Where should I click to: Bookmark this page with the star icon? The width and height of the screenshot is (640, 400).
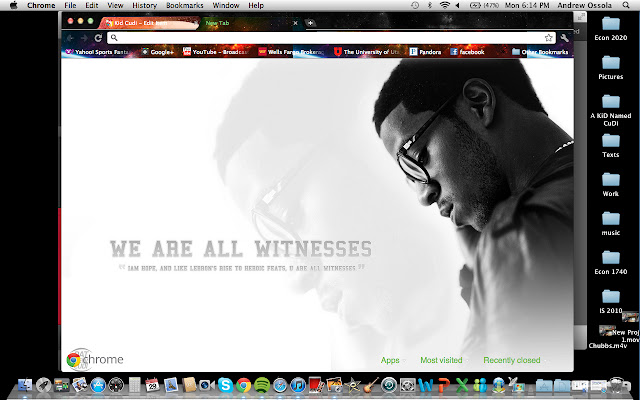[x=549, y=38]
